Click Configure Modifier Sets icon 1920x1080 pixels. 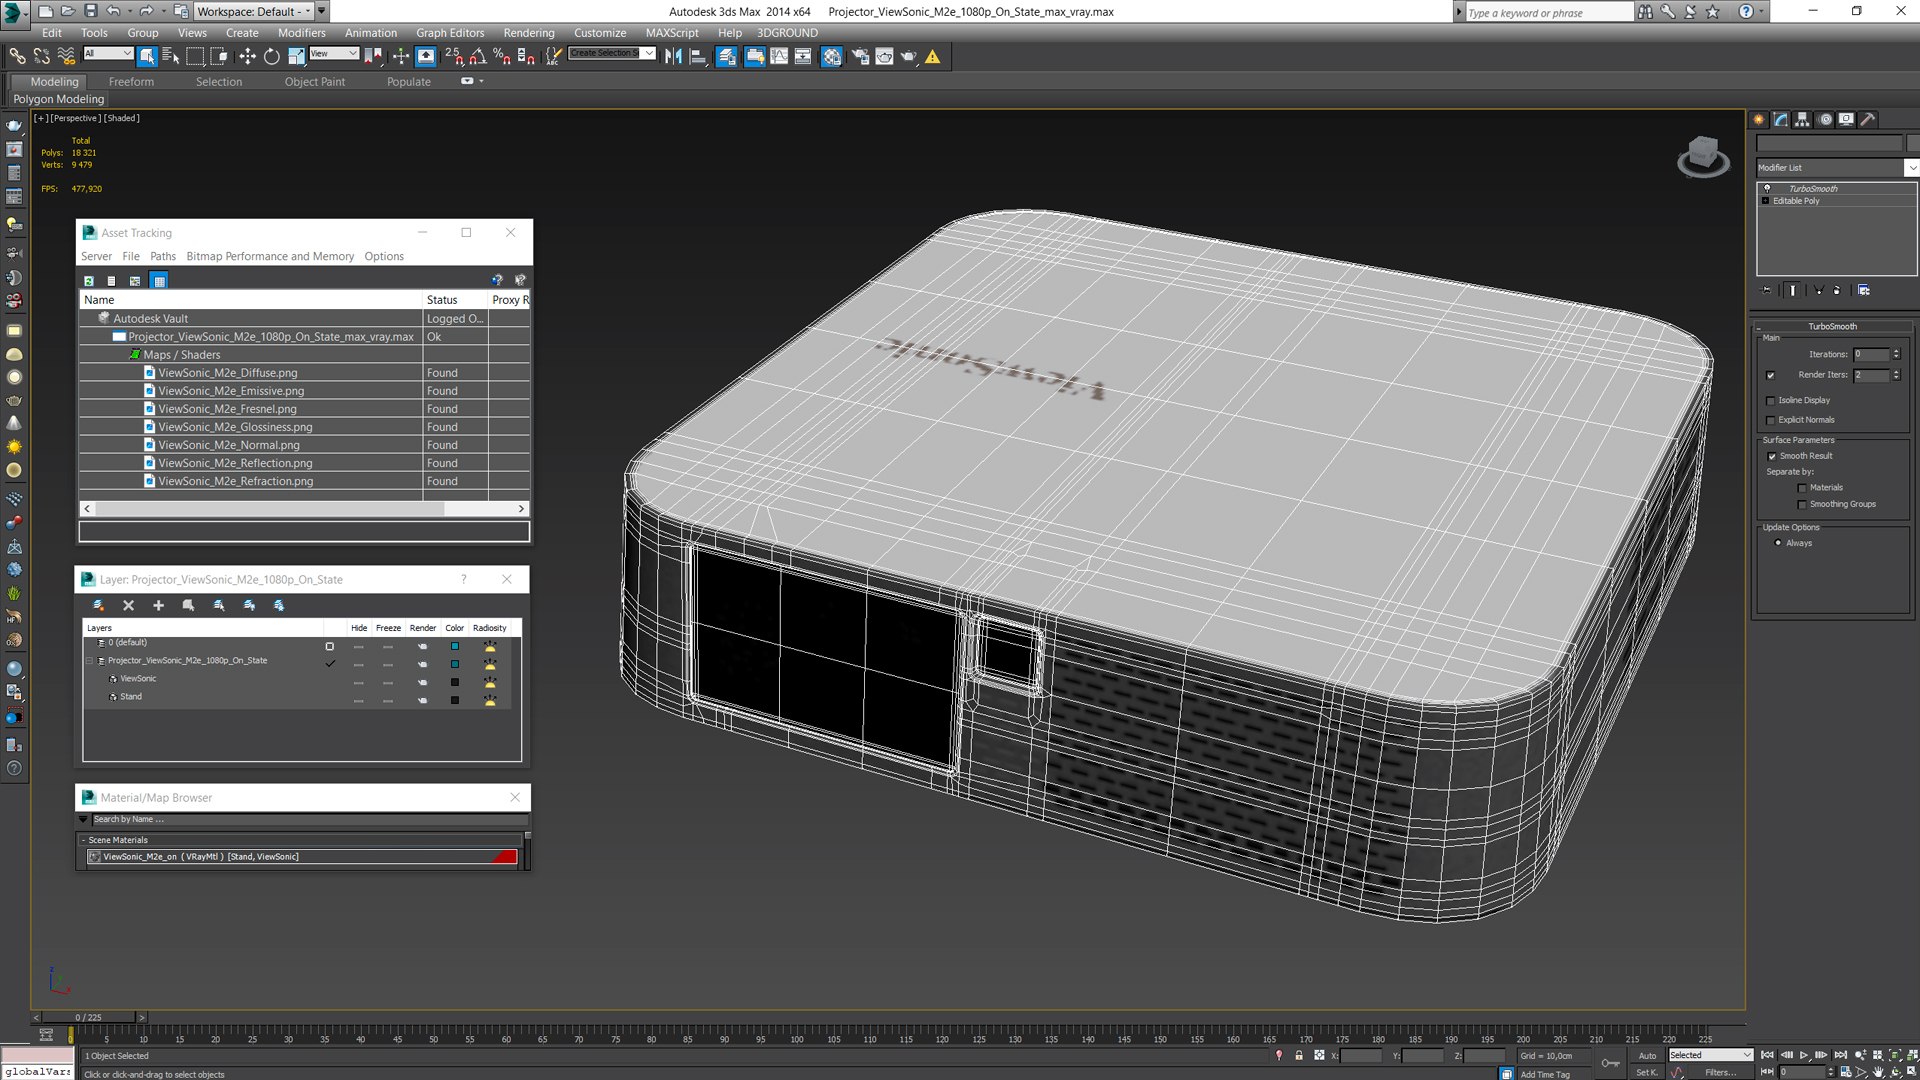coord(1863,290)
